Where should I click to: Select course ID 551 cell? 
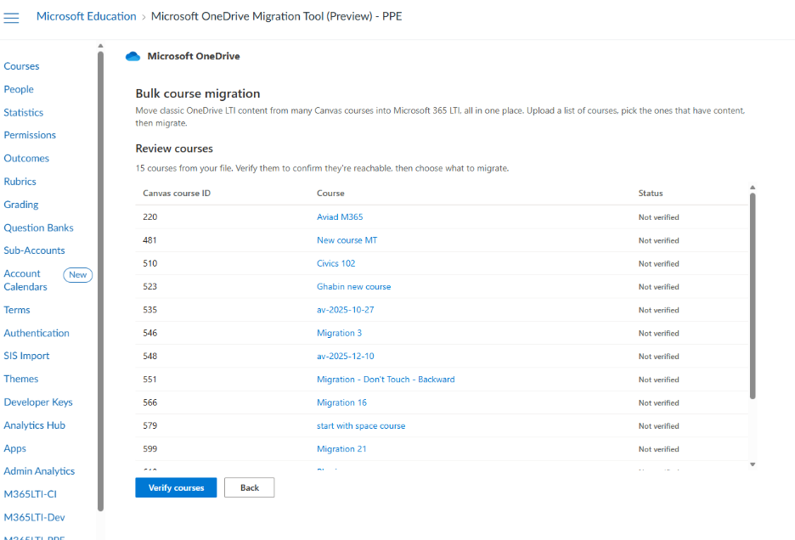coord(150,379)
